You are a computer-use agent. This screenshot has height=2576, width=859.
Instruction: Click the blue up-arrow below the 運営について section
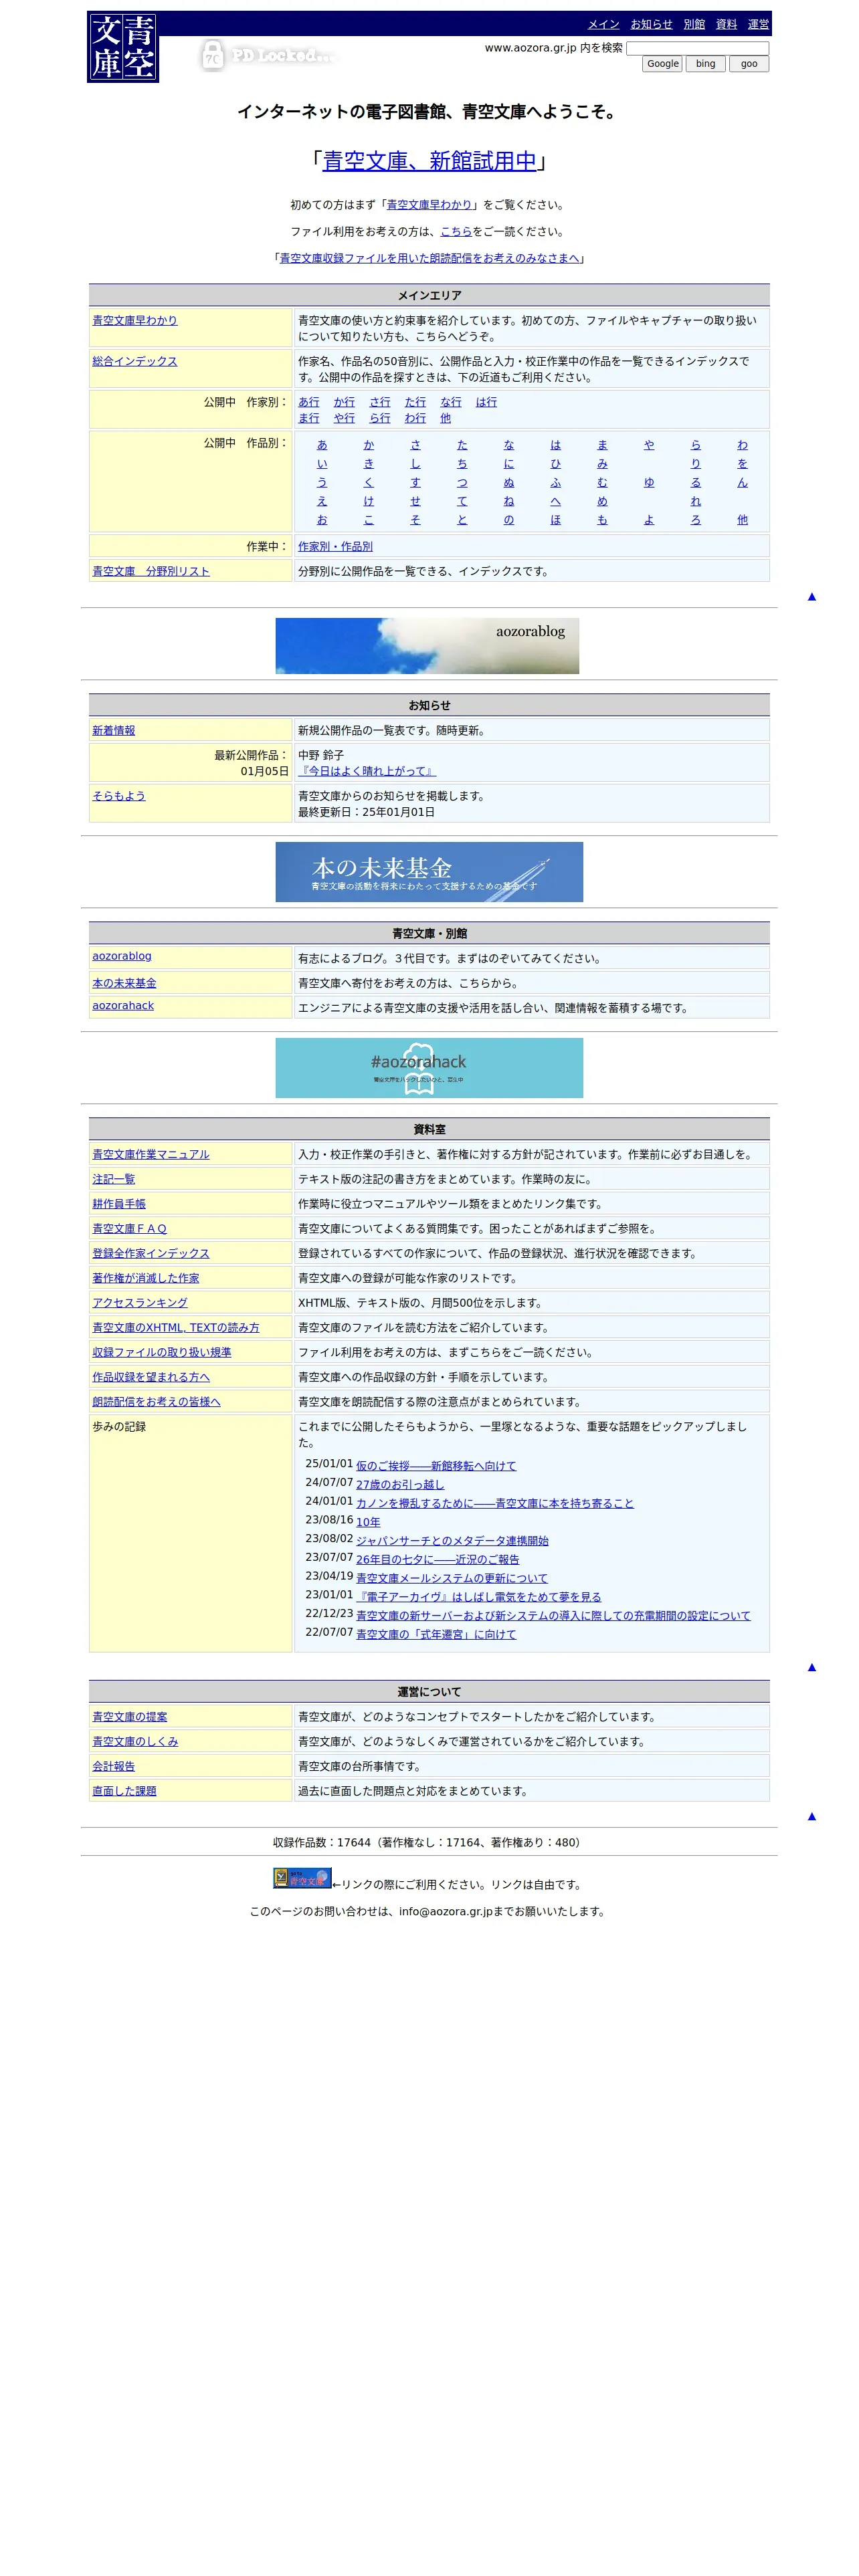(x=811, y=1816)
